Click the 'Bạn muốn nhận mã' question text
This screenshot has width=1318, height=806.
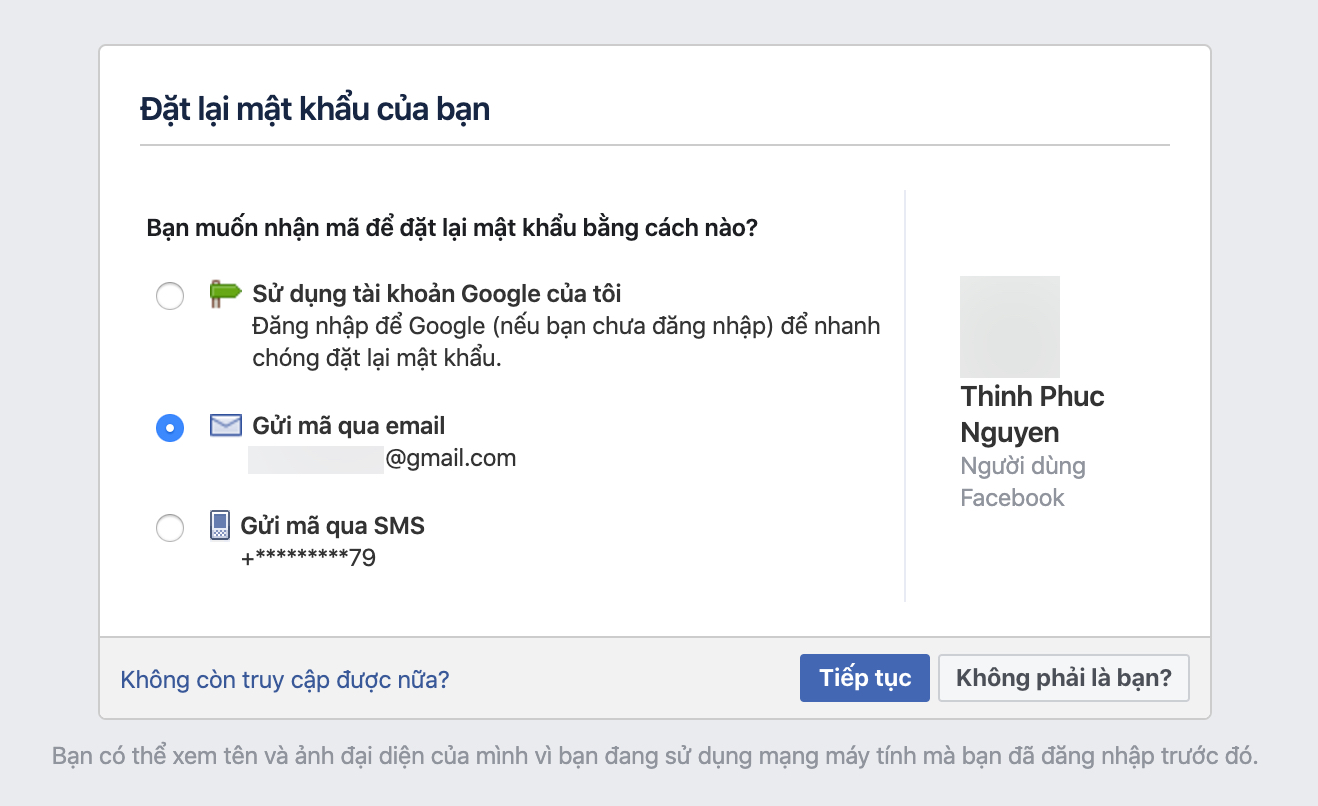click(x=452, y=228)
